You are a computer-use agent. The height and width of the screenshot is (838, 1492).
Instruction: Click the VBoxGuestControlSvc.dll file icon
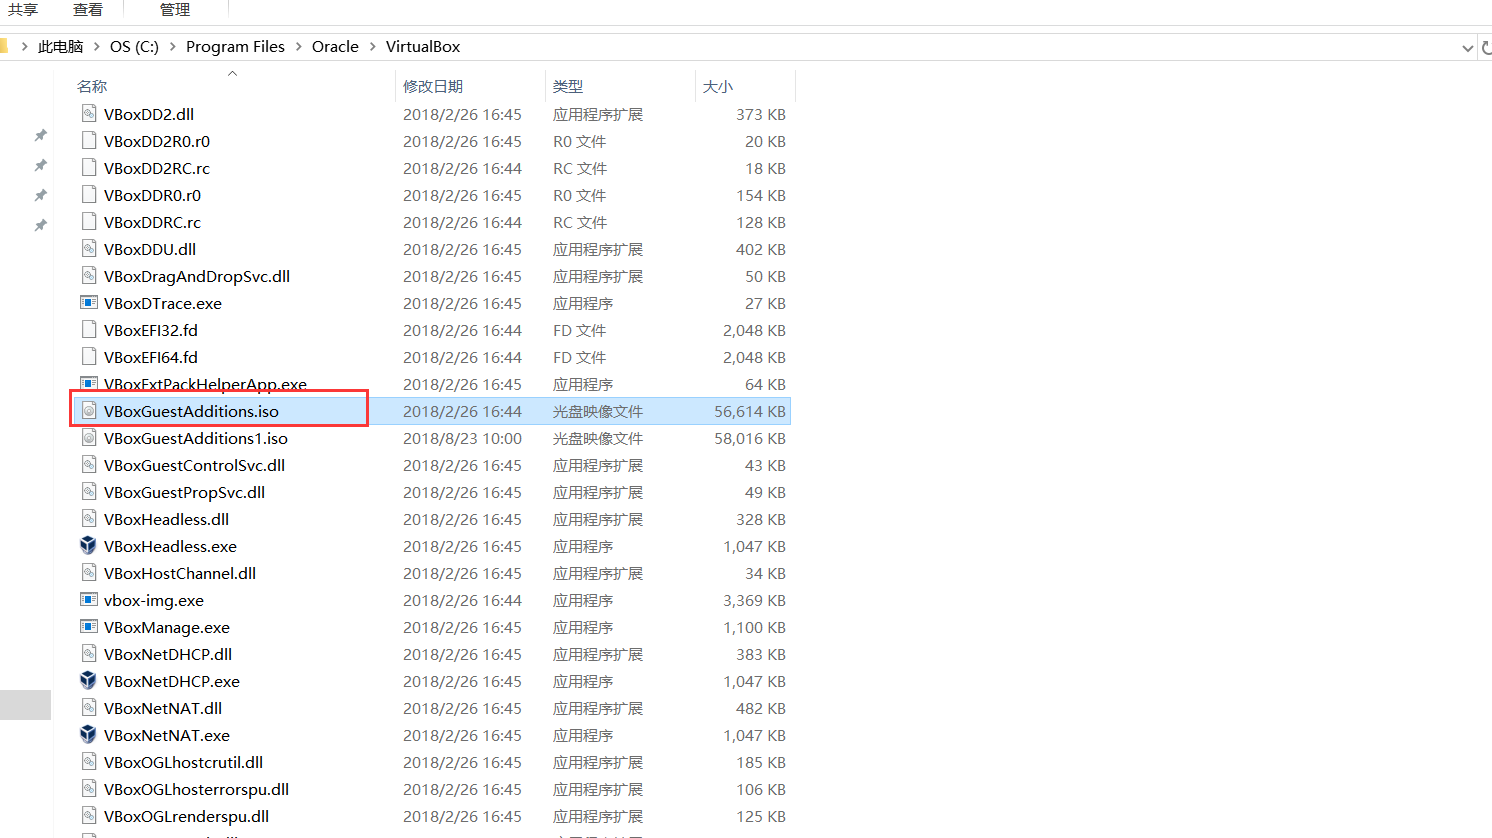pyautogui.click(x=89, y=465)
